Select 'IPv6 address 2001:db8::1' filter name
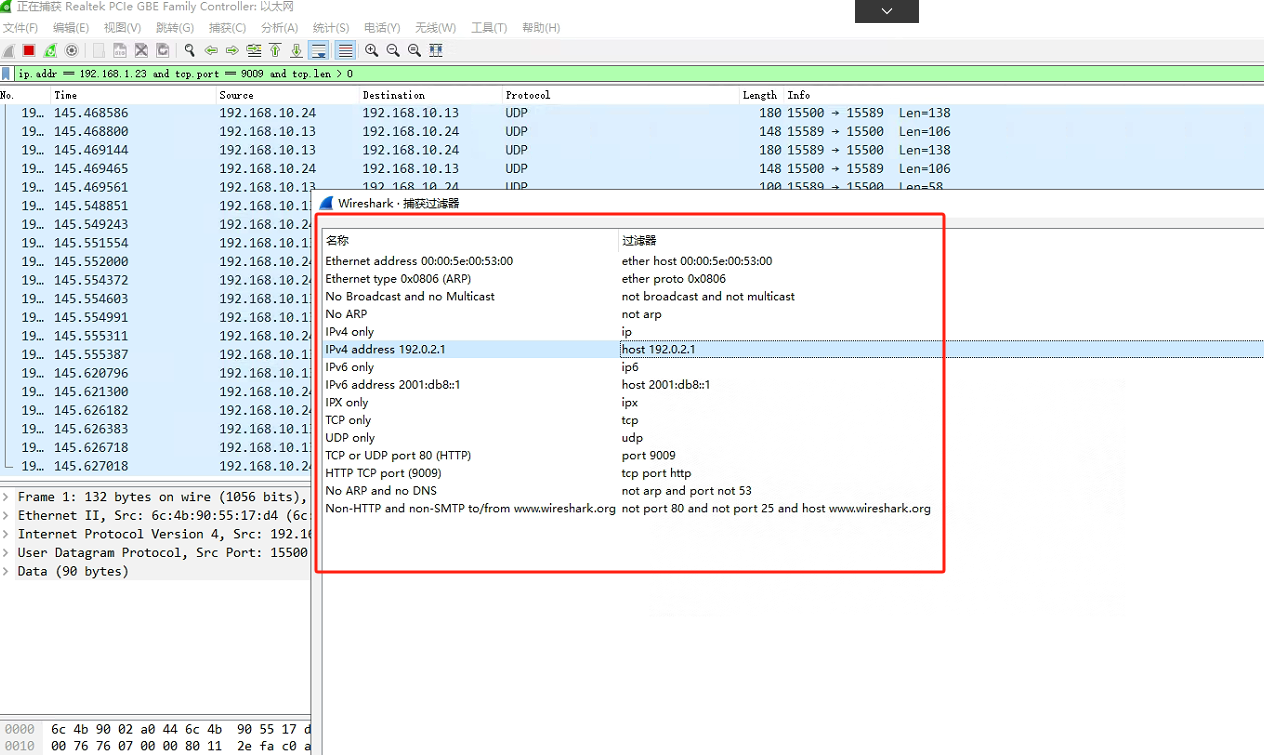 392,385
